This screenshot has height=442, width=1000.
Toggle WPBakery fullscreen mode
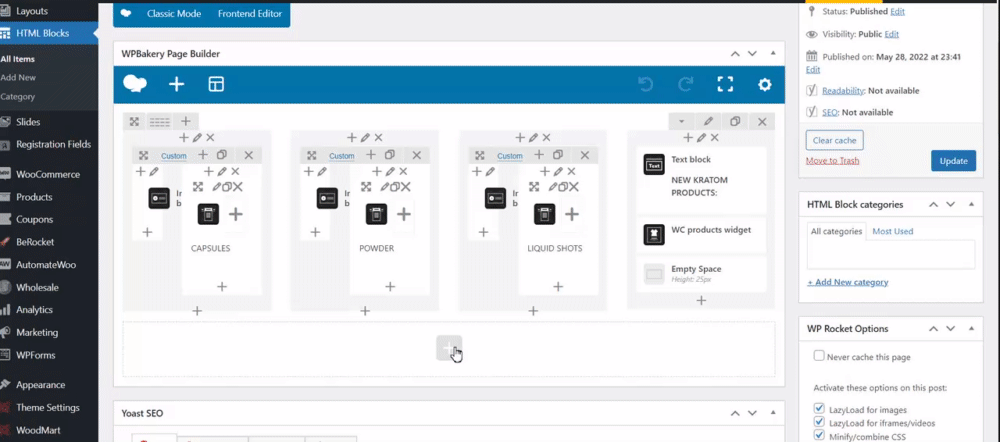tap(725, 84)
